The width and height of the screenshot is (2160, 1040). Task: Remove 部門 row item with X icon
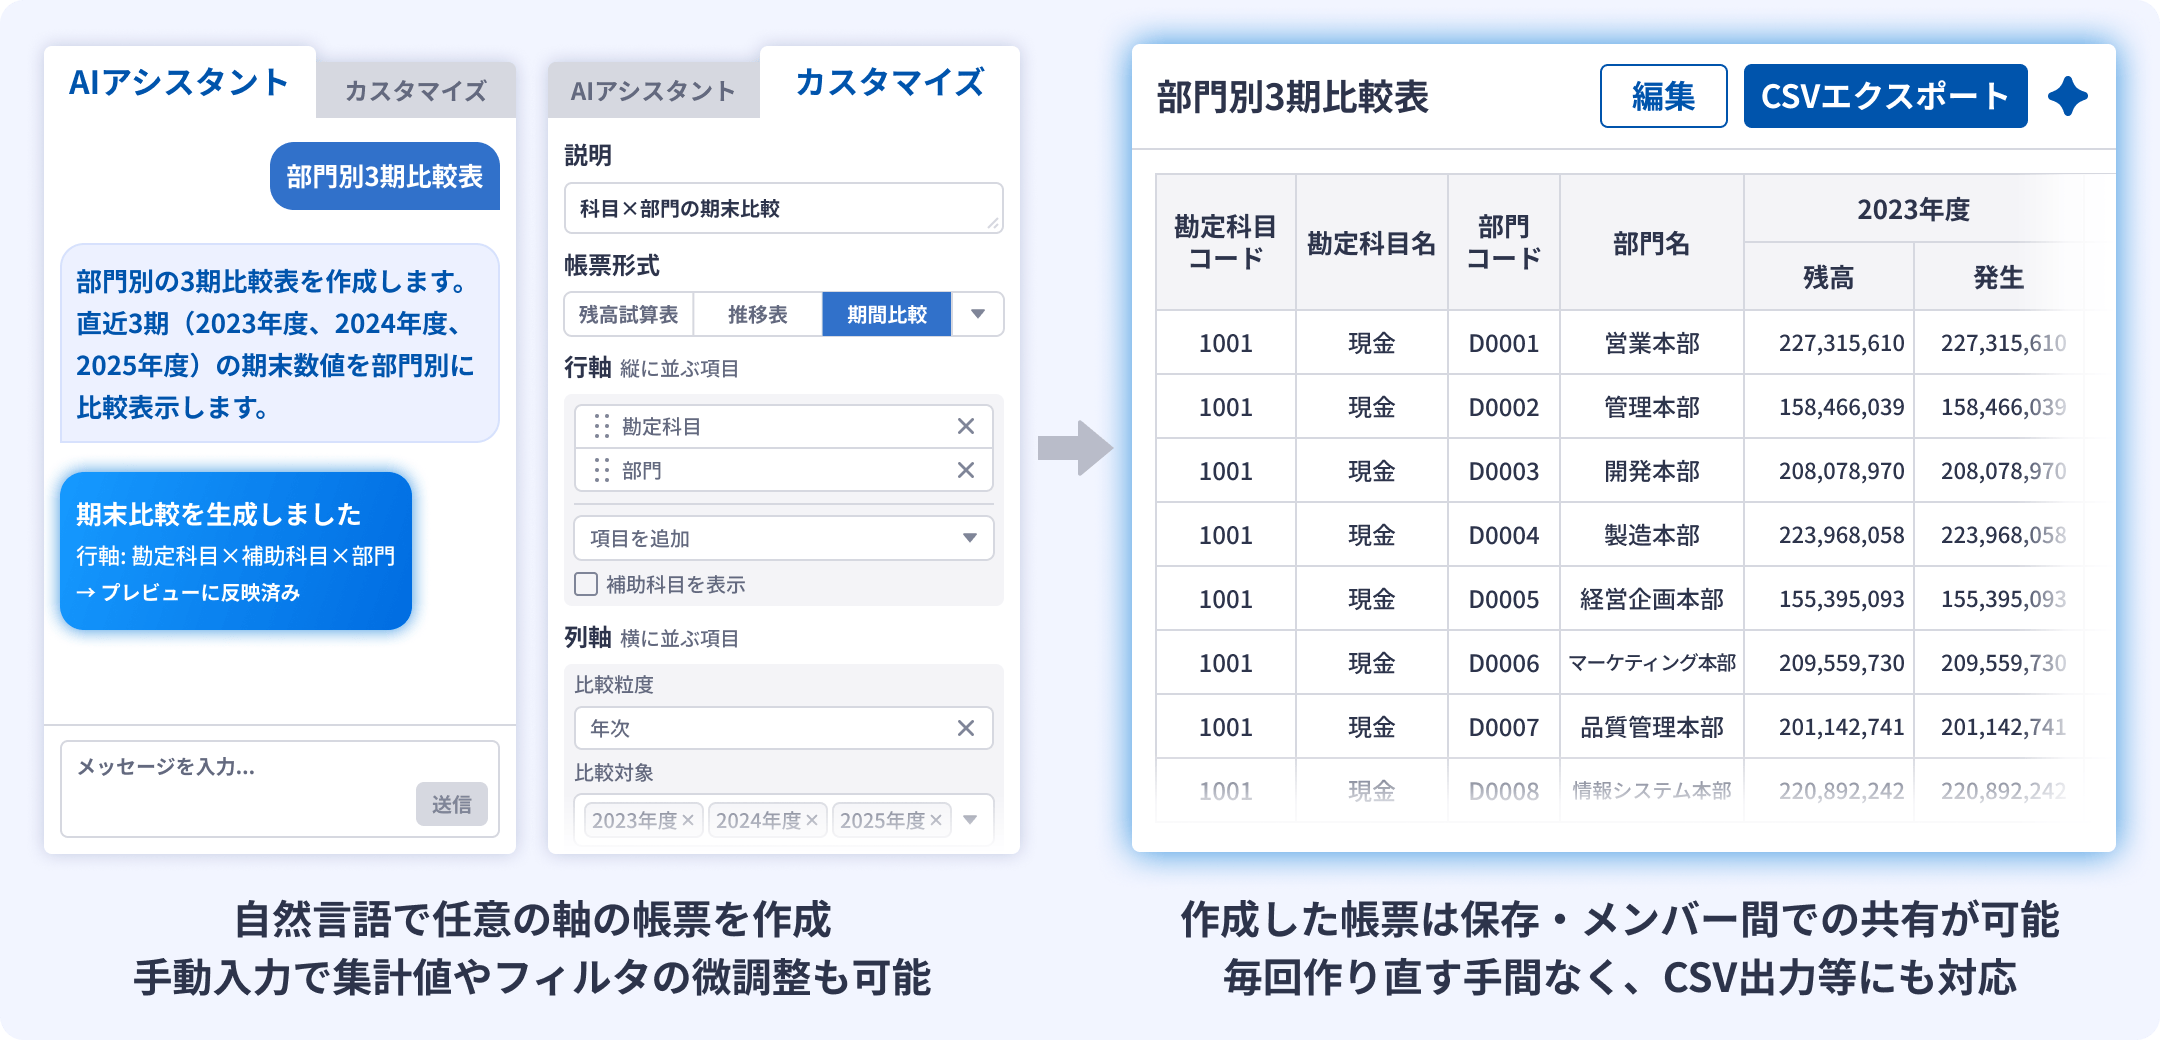point(965,471)
